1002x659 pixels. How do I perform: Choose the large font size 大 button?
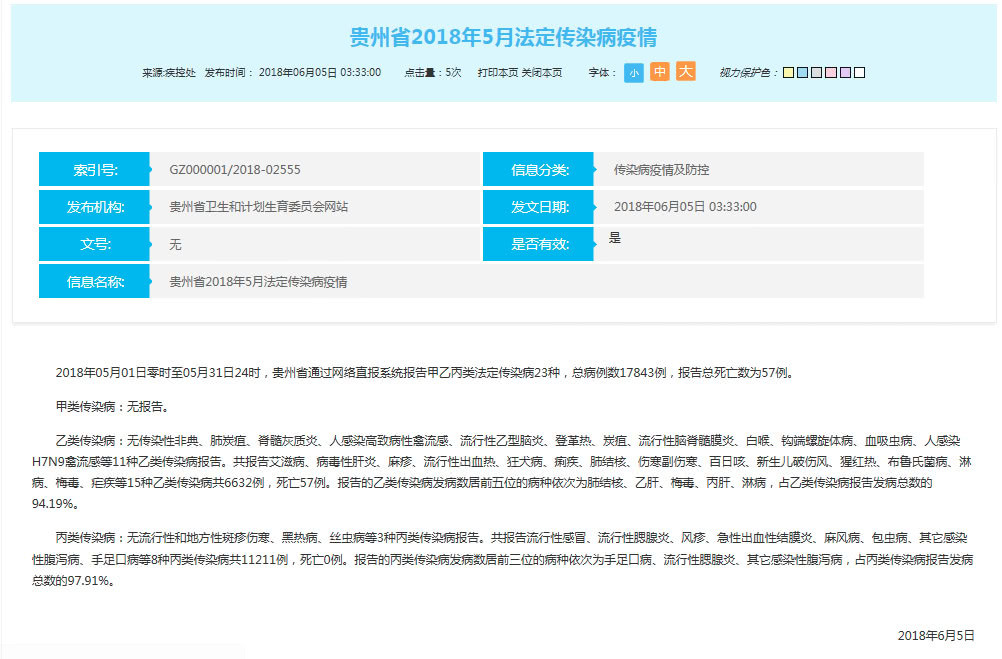click(685, 72)
